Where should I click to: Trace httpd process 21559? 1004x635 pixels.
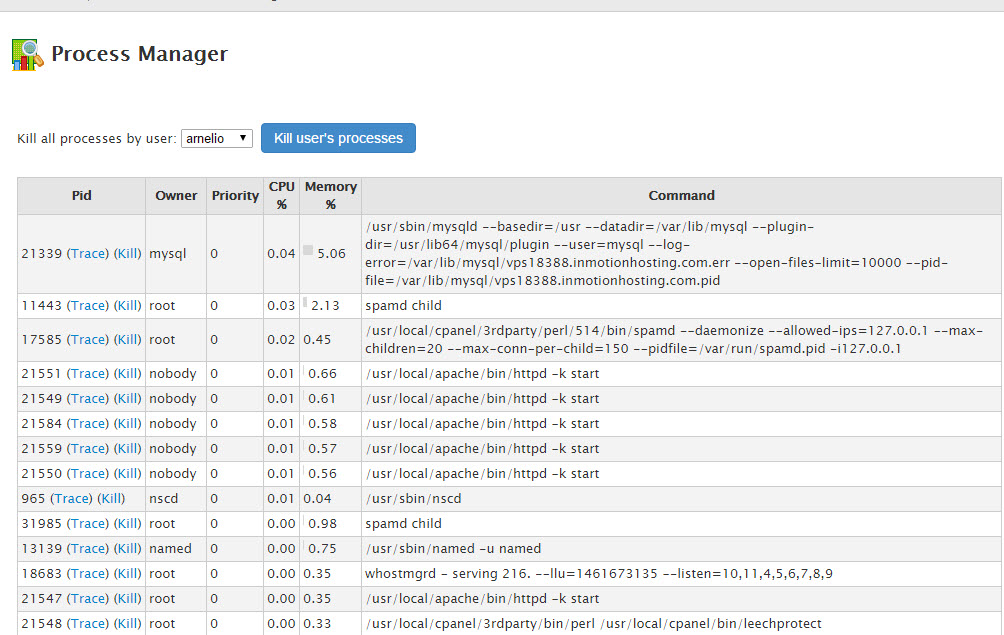pyautogui.click(x=88, y=449)
